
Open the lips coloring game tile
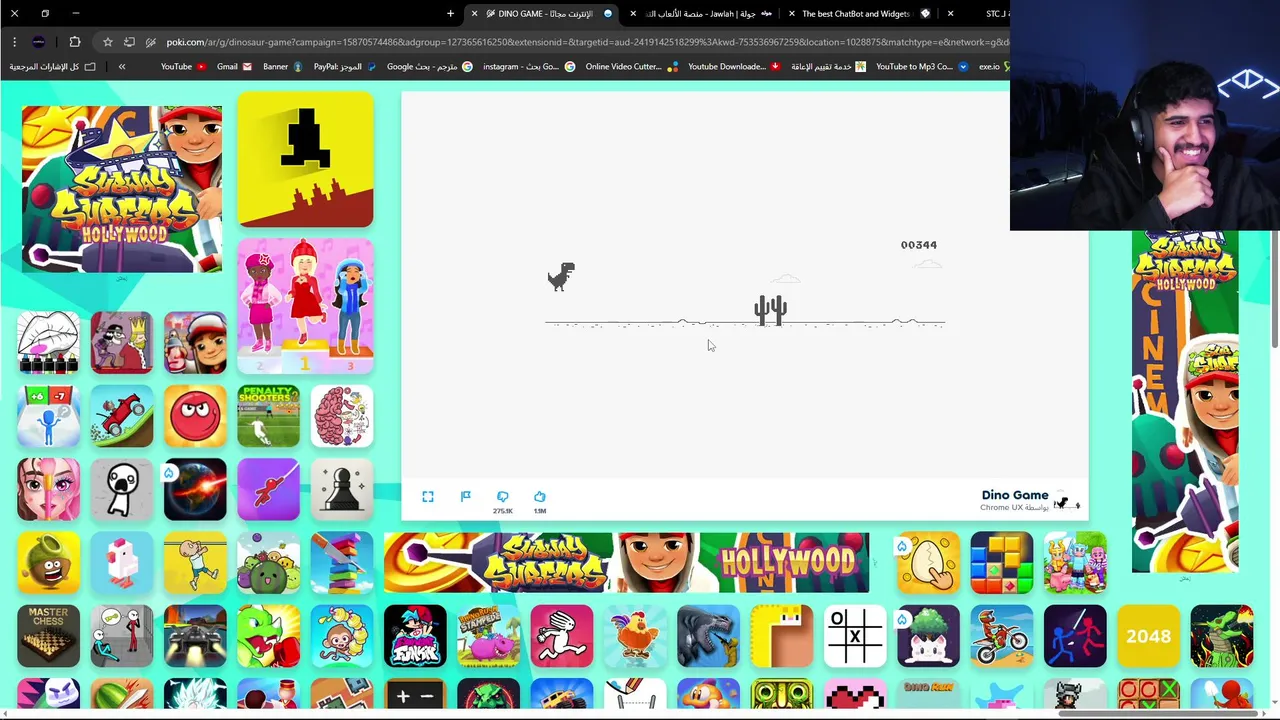[48, 343]
